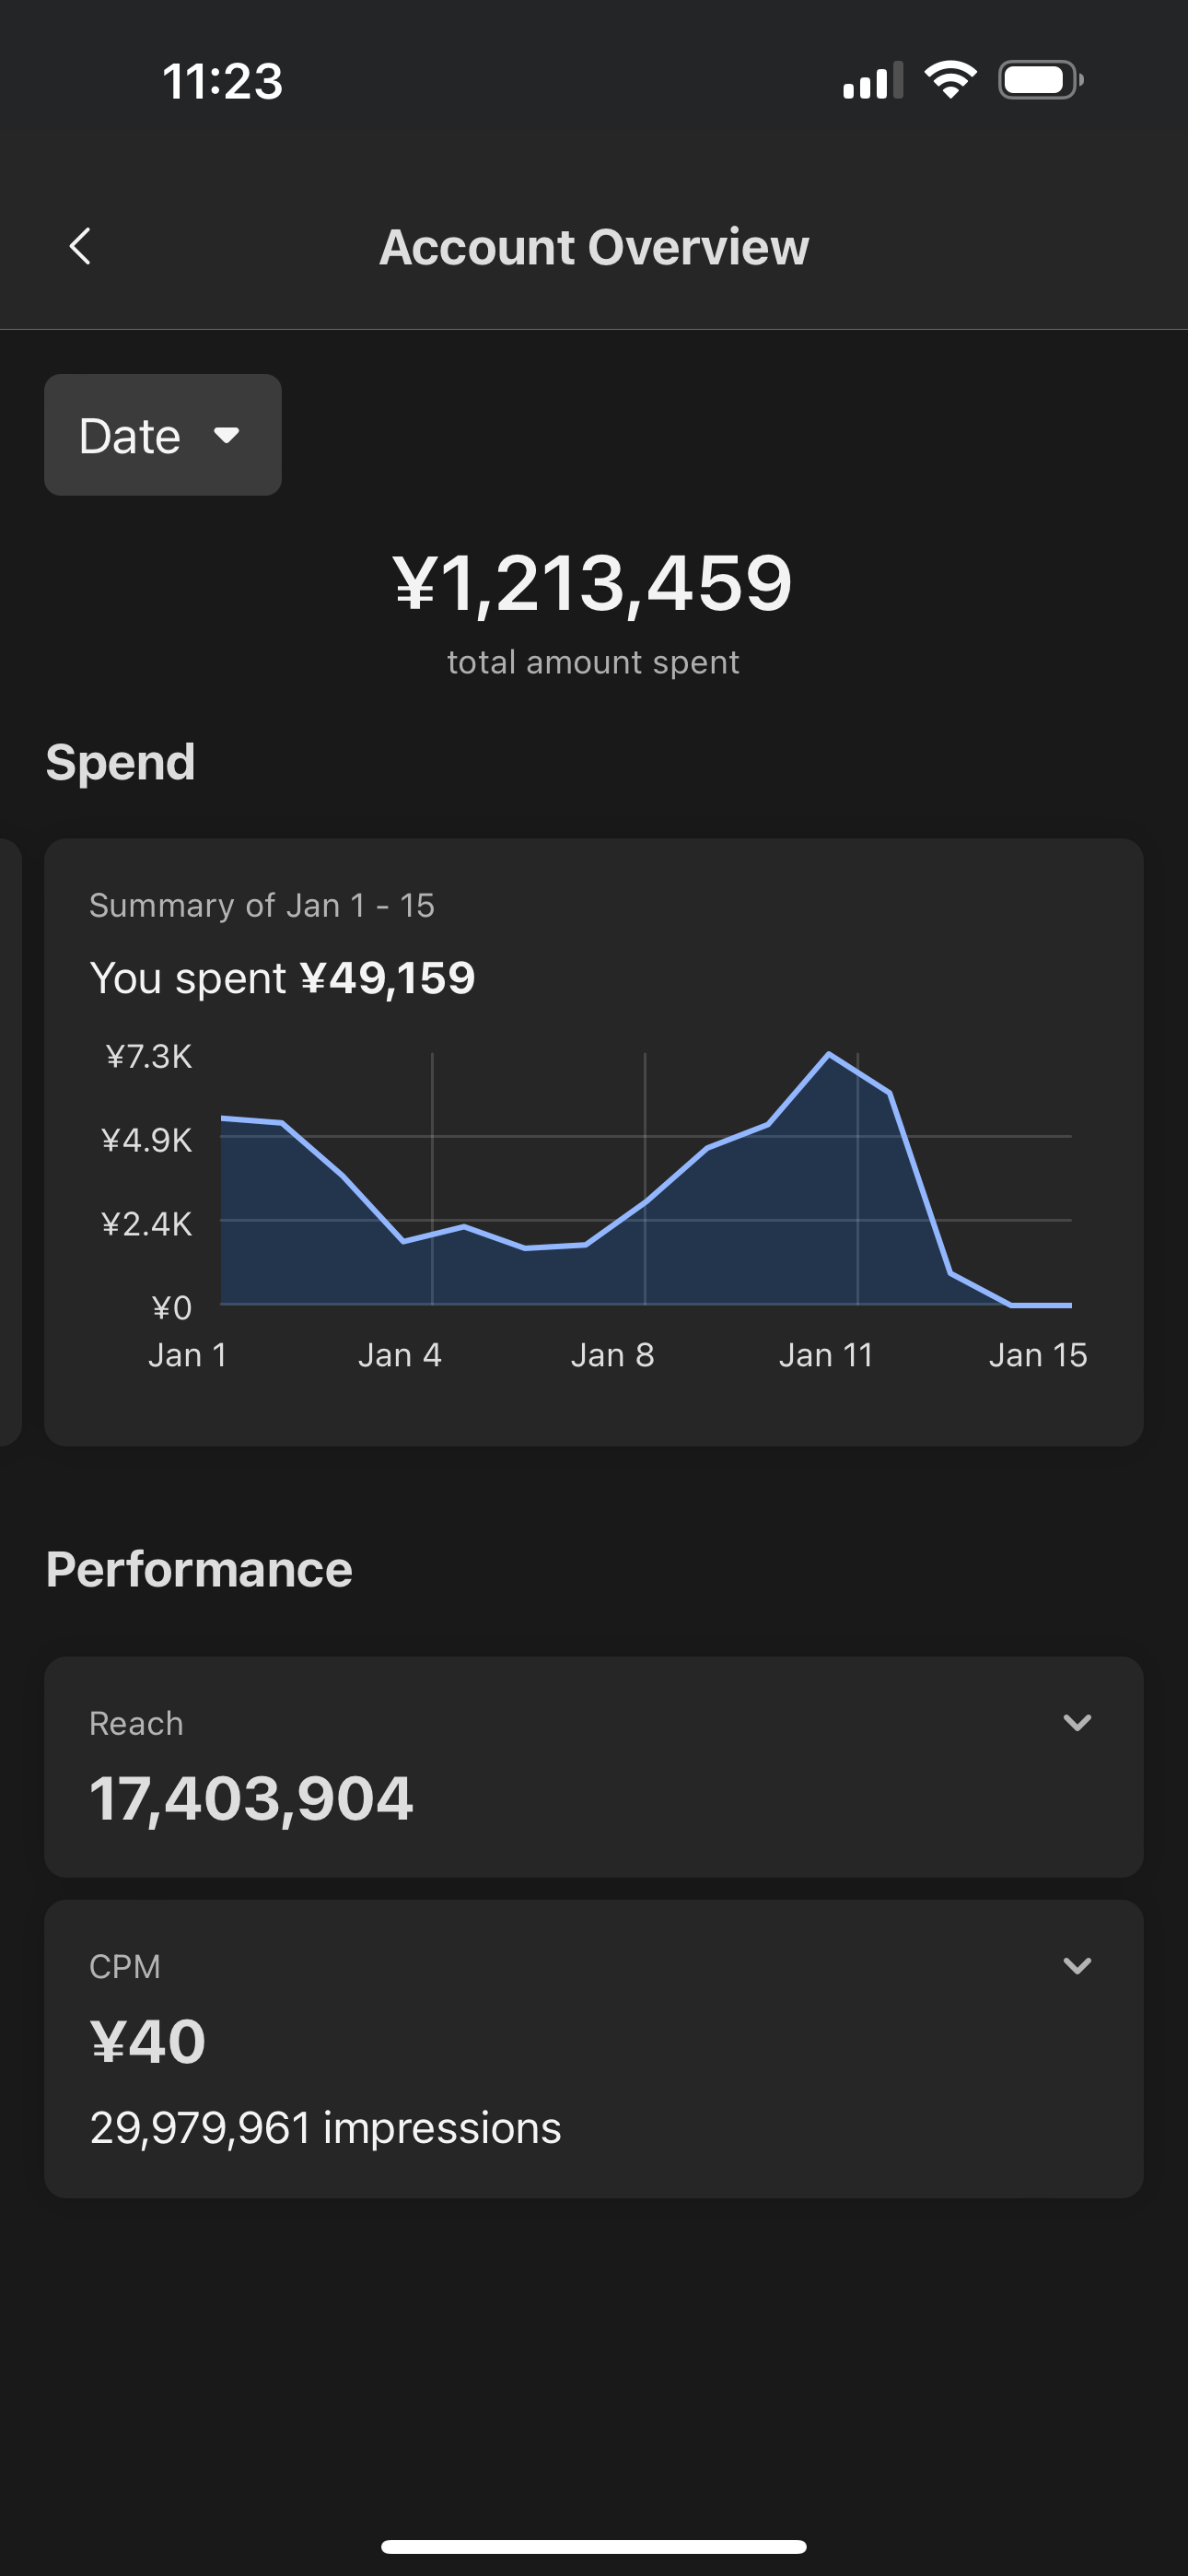Tap the Summary of Jan 1 - 15 text

262,905
